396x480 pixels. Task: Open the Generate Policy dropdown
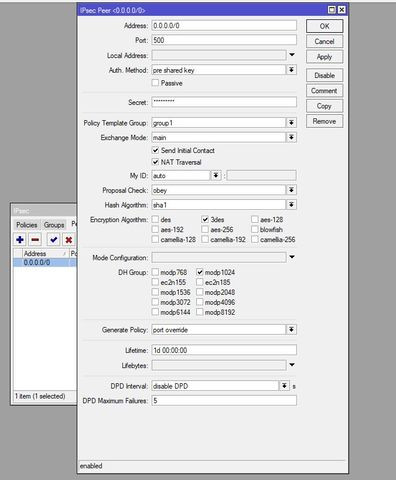(291, 330)
